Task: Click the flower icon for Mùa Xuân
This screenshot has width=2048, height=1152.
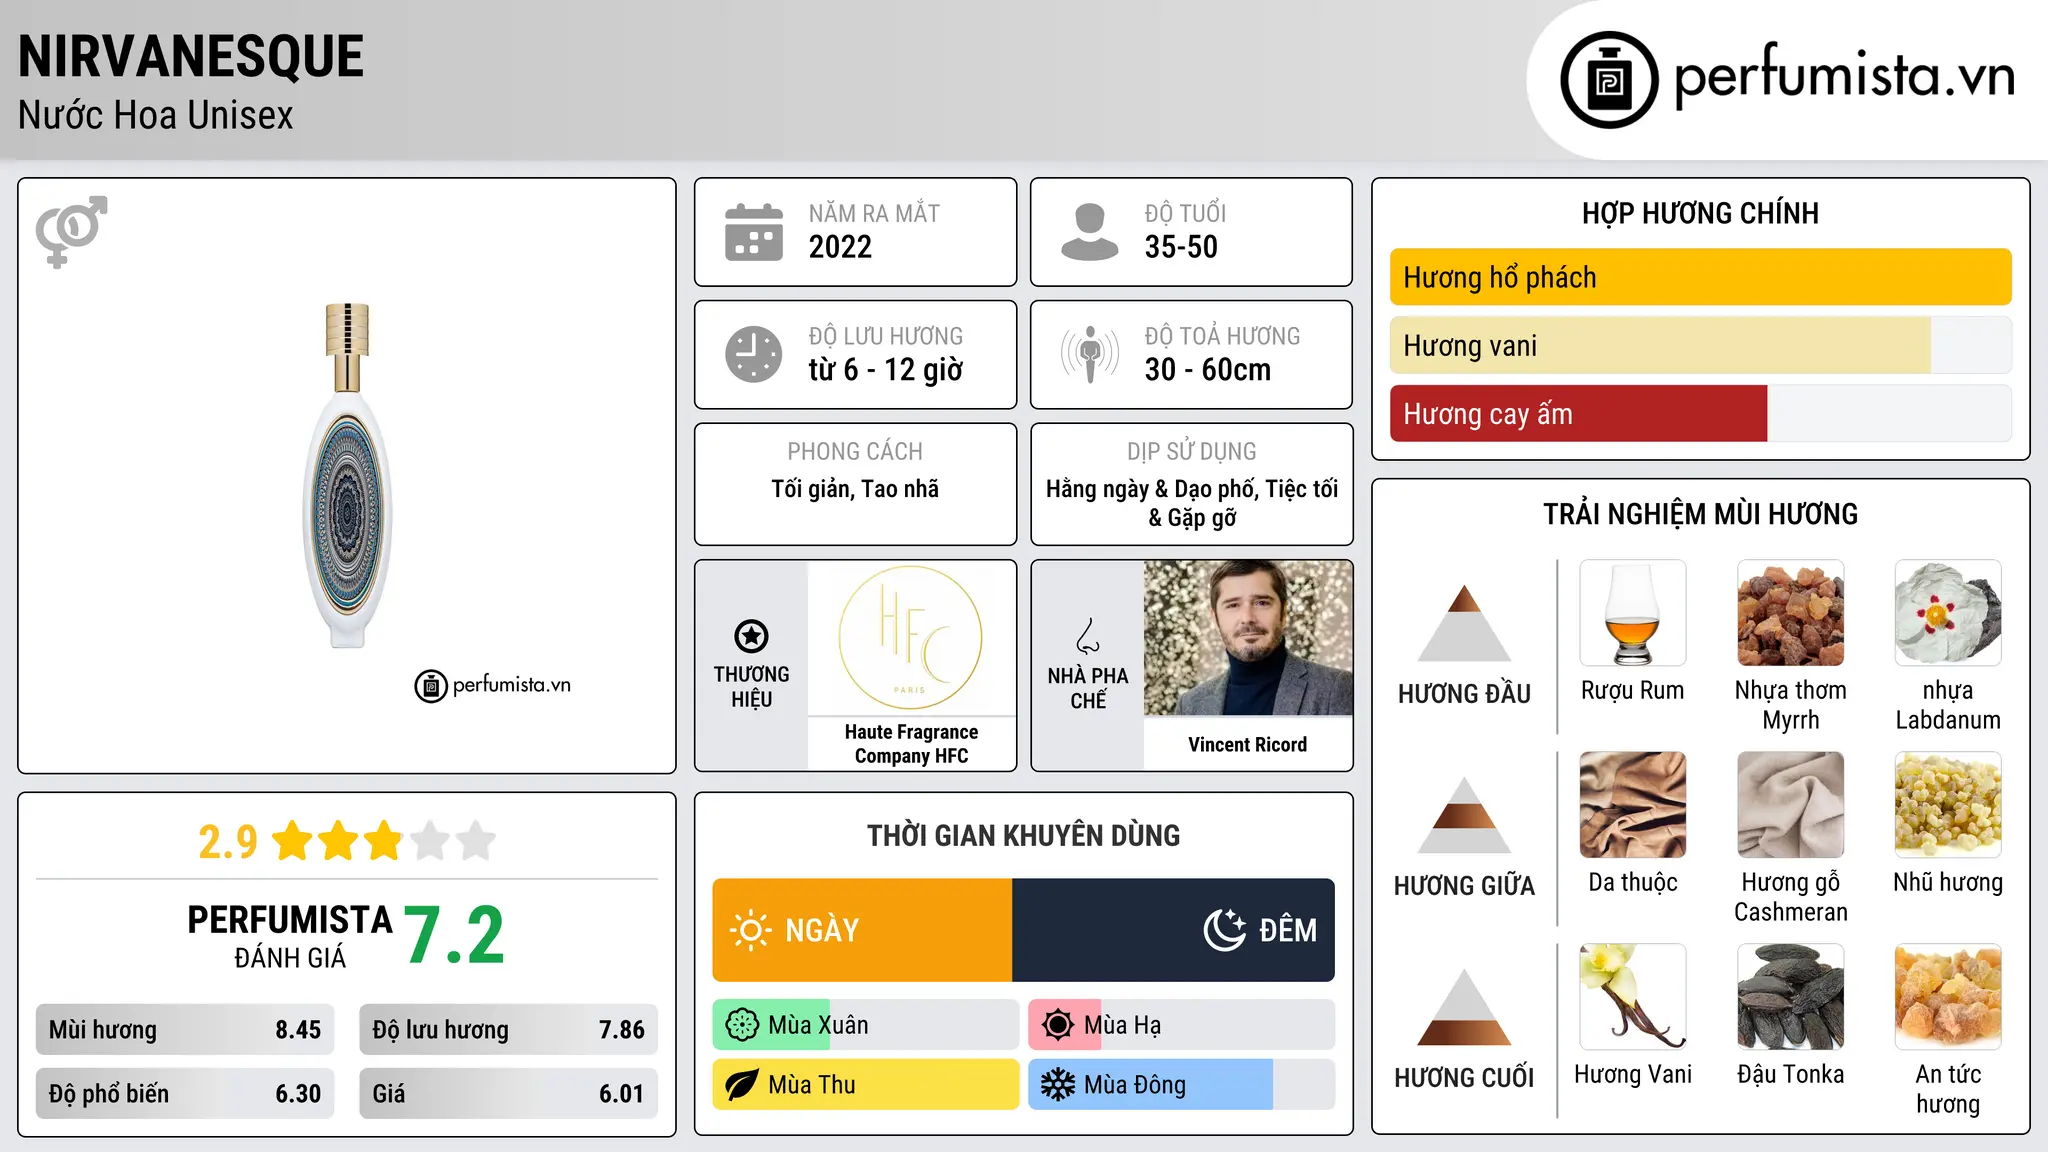Action: tap(742, 1025)
